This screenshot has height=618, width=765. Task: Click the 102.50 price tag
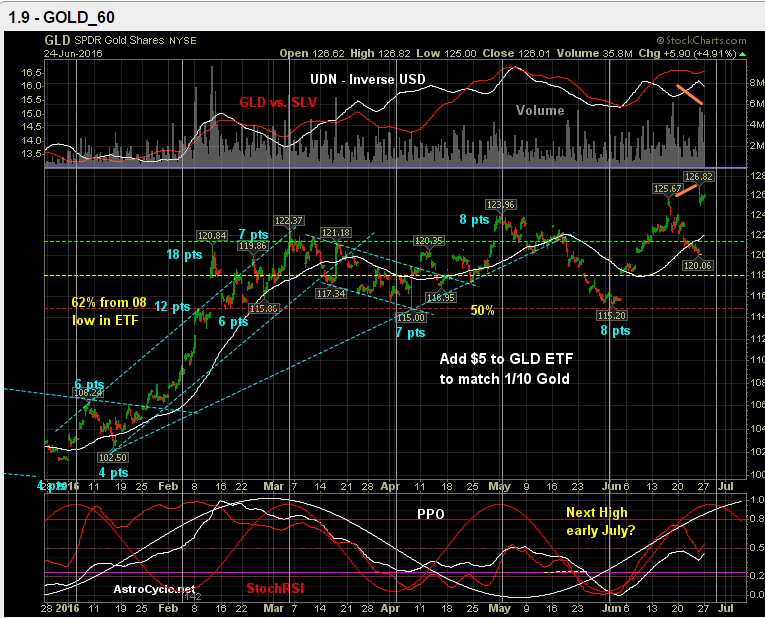coord(113,458)
